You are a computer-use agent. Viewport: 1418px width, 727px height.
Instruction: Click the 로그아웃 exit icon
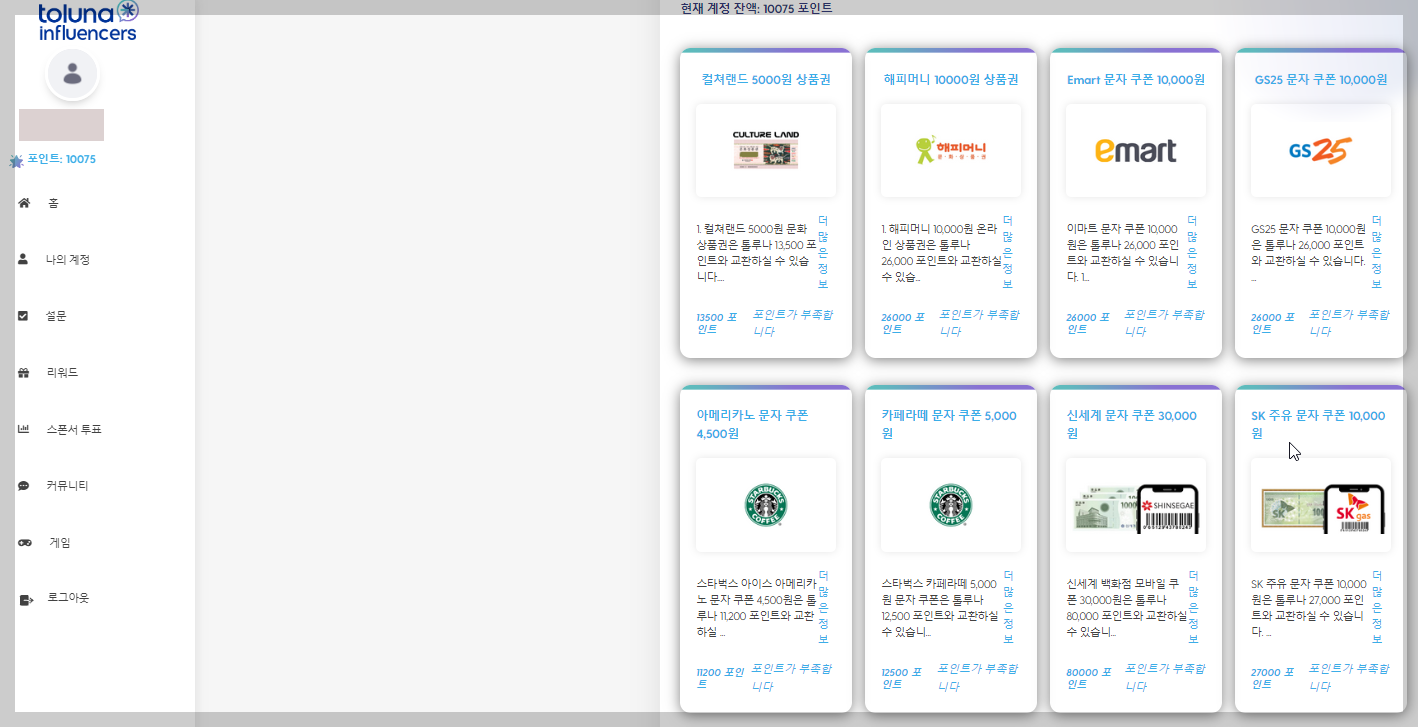click(26, 600)
